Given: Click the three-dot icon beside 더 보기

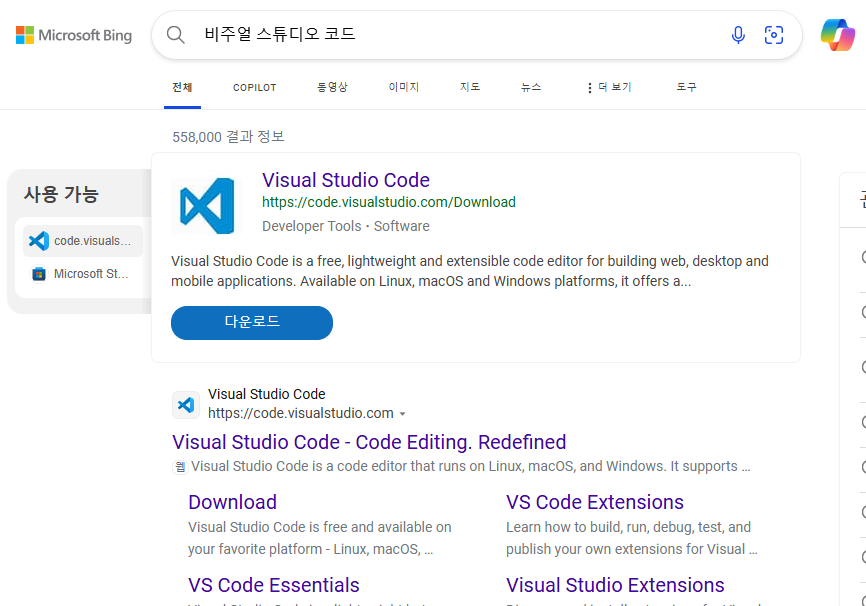Looking at the screenshot, I should click(589, 88).
